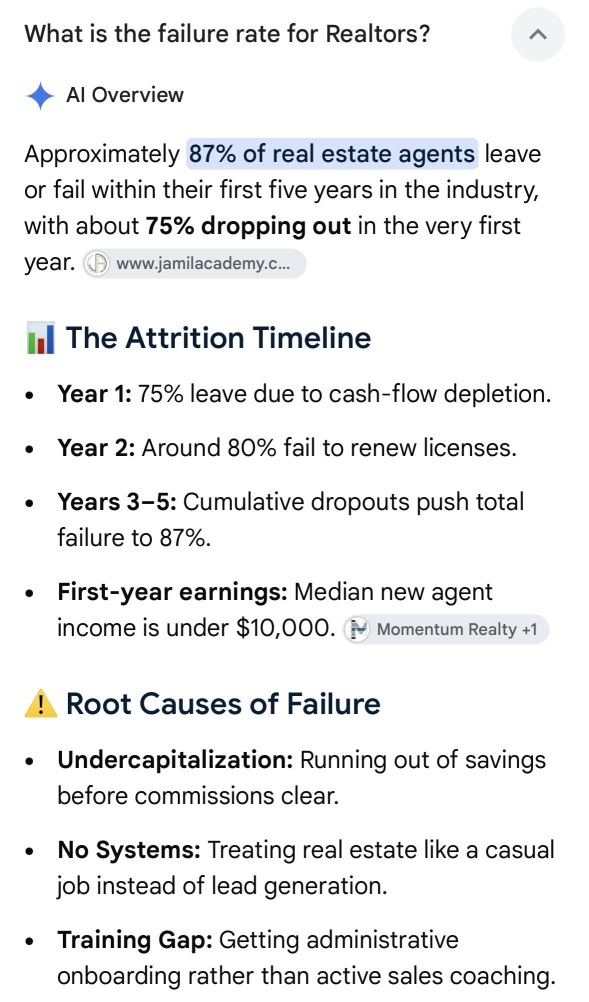Screen dimensions: 589x1002
Task: Click the jamilacademy favicon icon
Action: (98, 264)
